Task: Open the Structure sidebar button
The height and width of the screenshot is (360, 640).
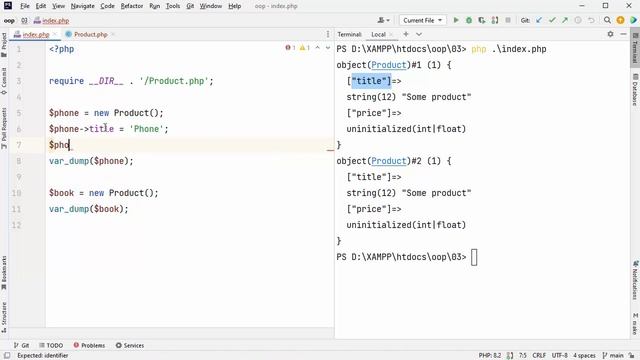Action: coord(4,318)
